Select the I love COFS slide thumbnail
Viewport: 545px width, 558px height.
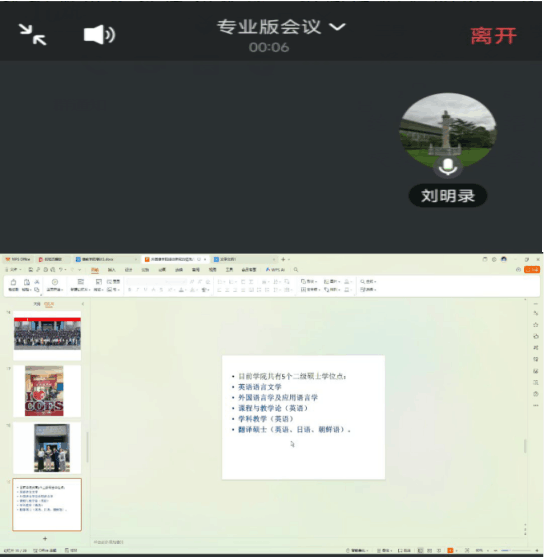[47, 391]
